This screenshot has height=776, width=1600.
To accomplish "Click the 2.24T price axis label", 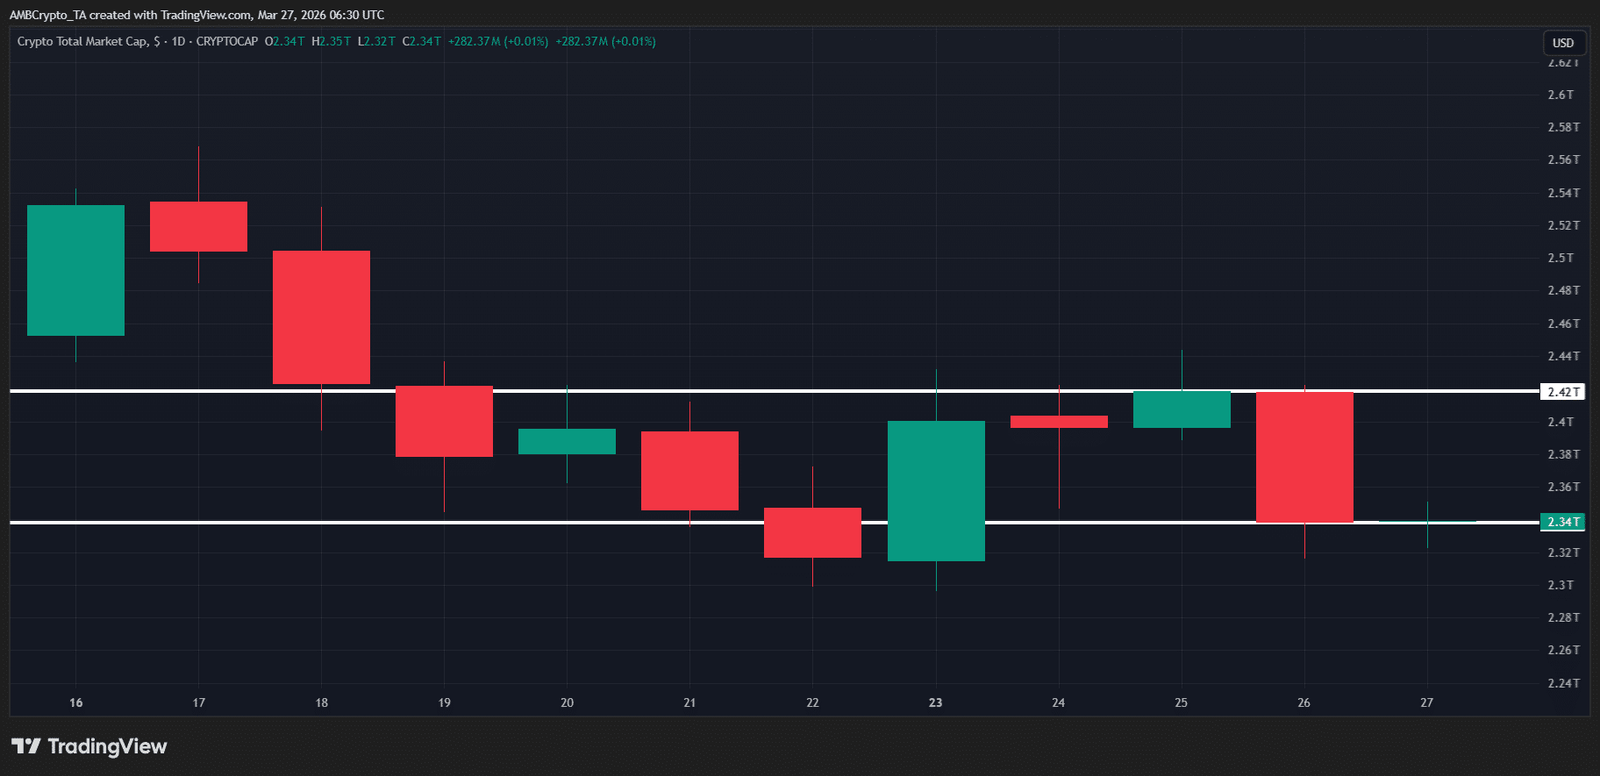I will click(x=1562, y=683).
